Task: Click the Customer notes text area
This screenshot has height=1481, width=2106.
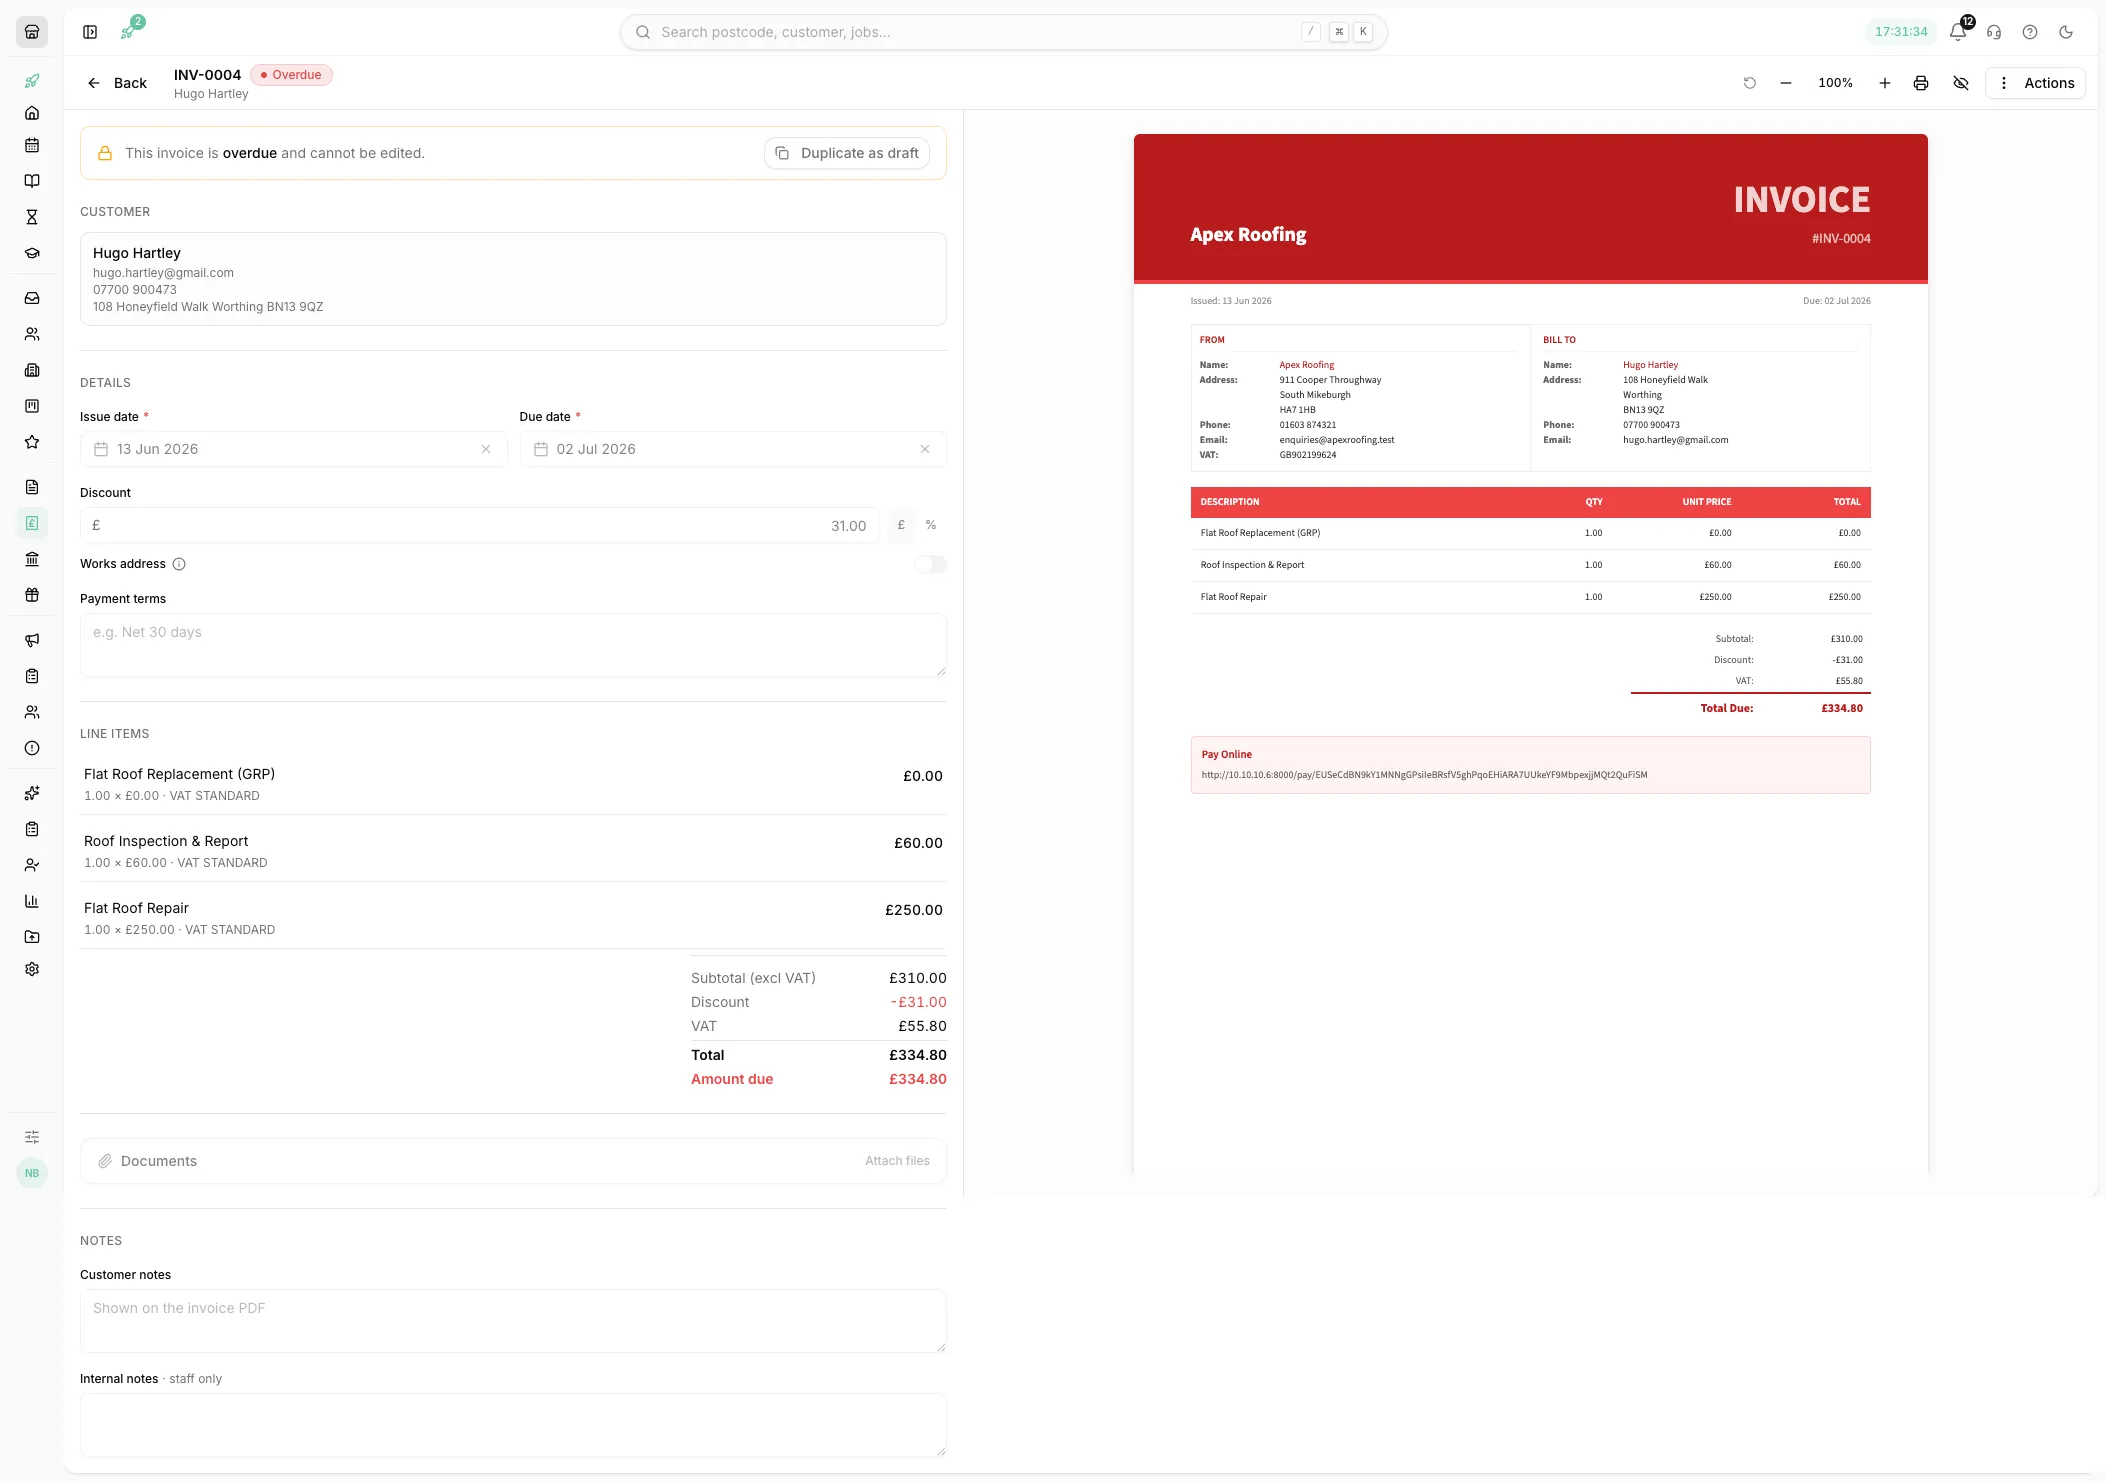Action: coord(513,1321)
